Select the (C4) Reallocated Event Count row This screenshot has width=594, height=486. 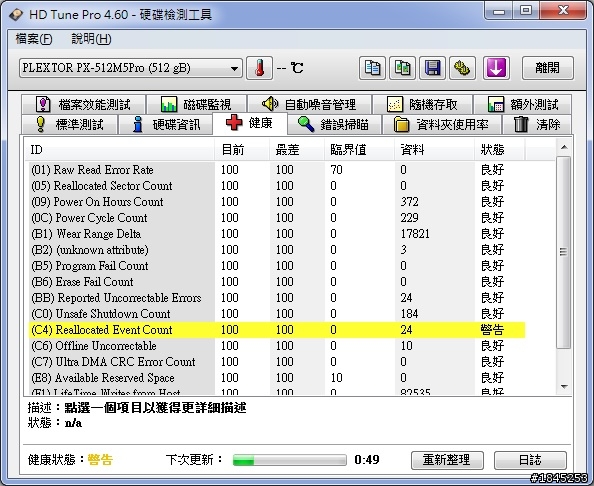pos(277,330)
